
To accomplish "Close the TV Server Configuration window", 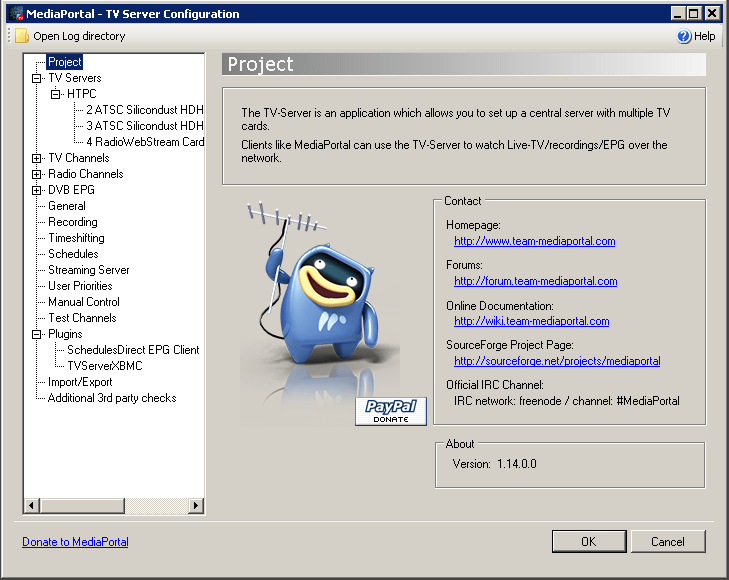I will tap(712, 13).
